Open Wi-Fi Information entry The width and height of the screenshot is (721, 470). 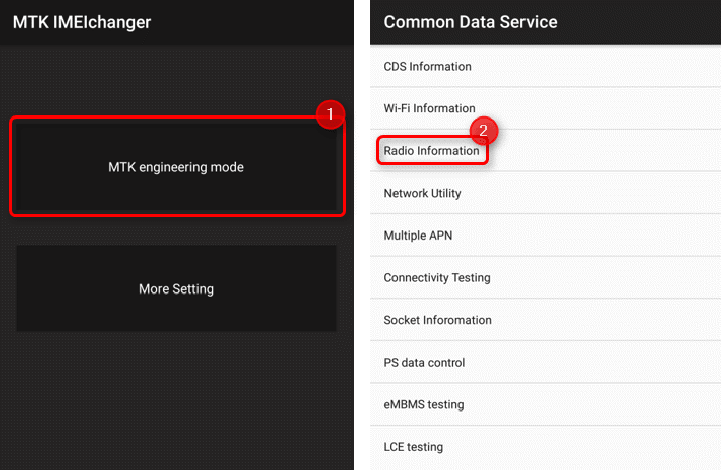[x=545, y=108]
